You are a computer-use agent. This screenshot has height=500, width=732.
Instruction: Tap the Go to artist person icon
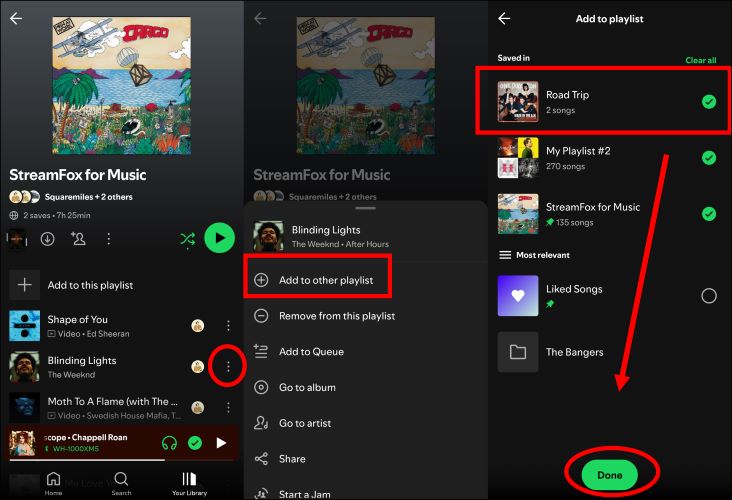261,423
